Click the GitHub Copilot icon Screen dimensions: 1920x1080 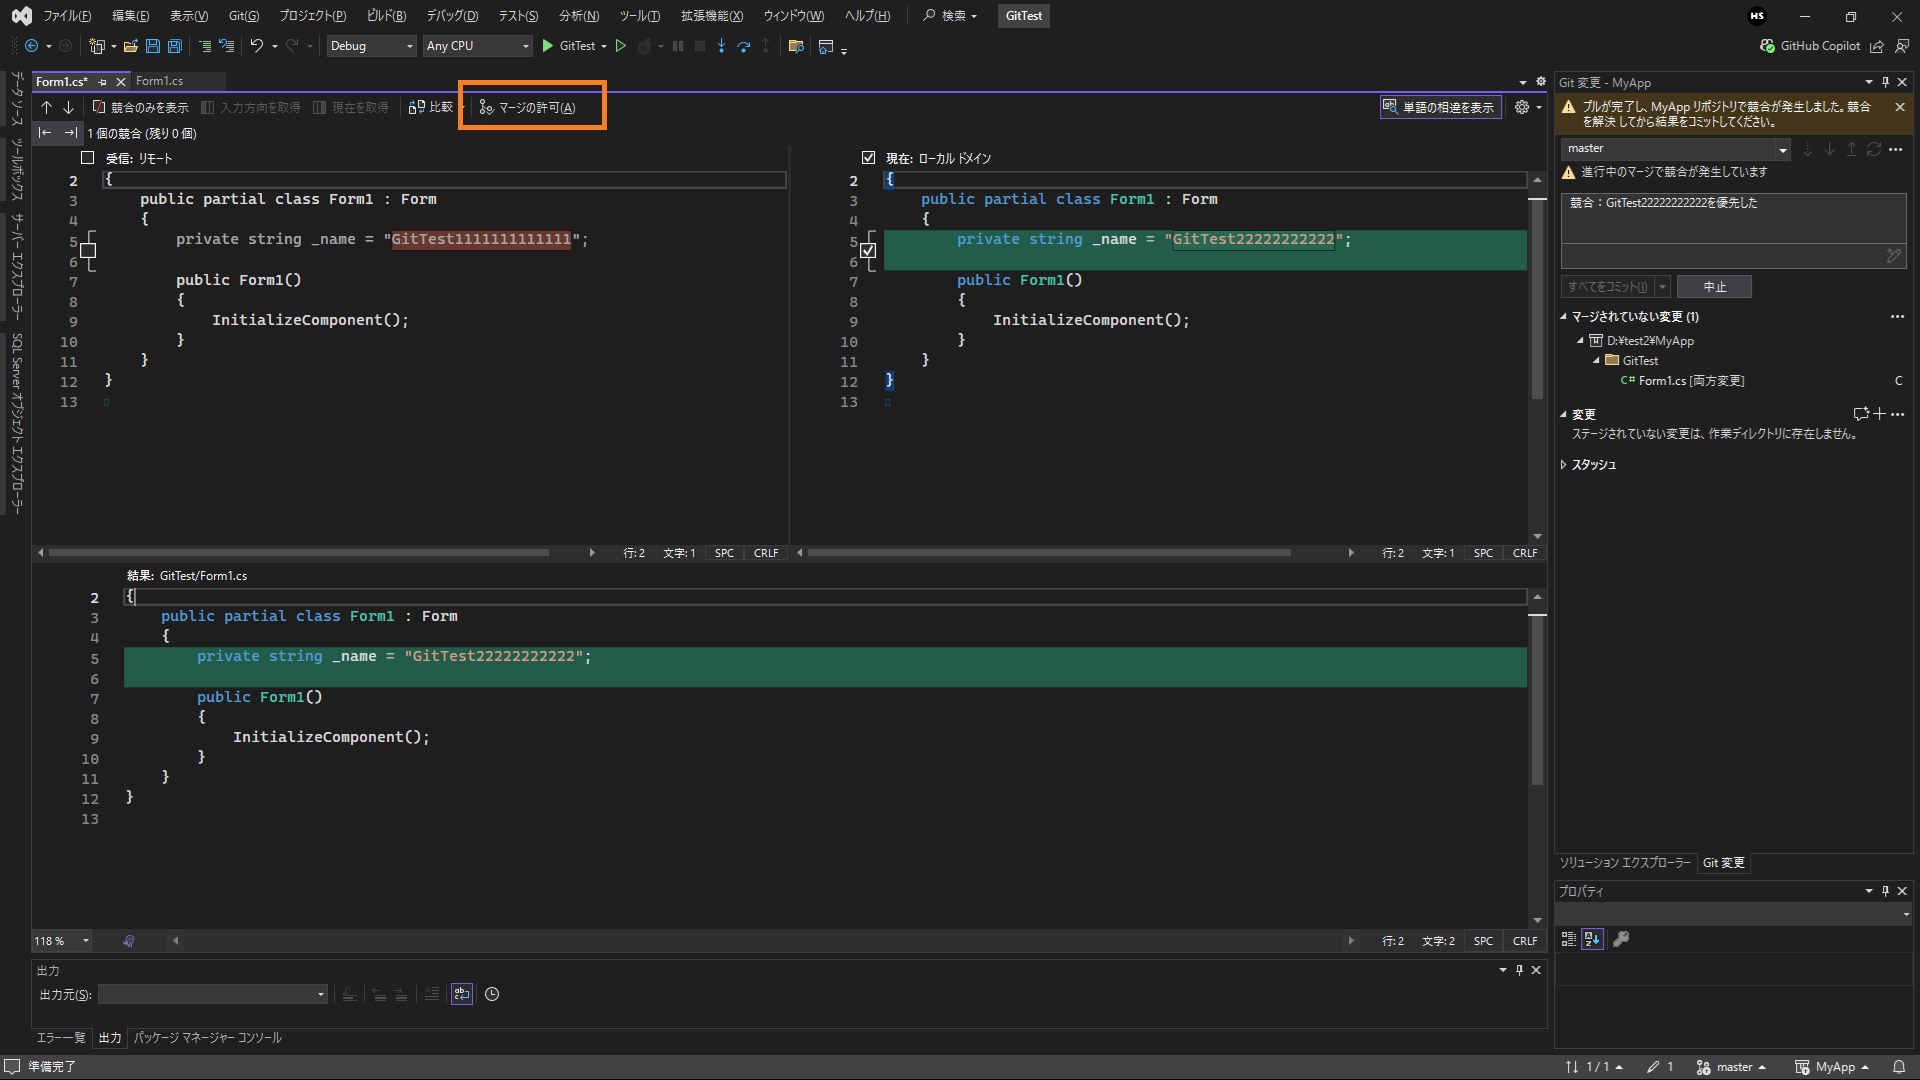(x=1767, y=46)
